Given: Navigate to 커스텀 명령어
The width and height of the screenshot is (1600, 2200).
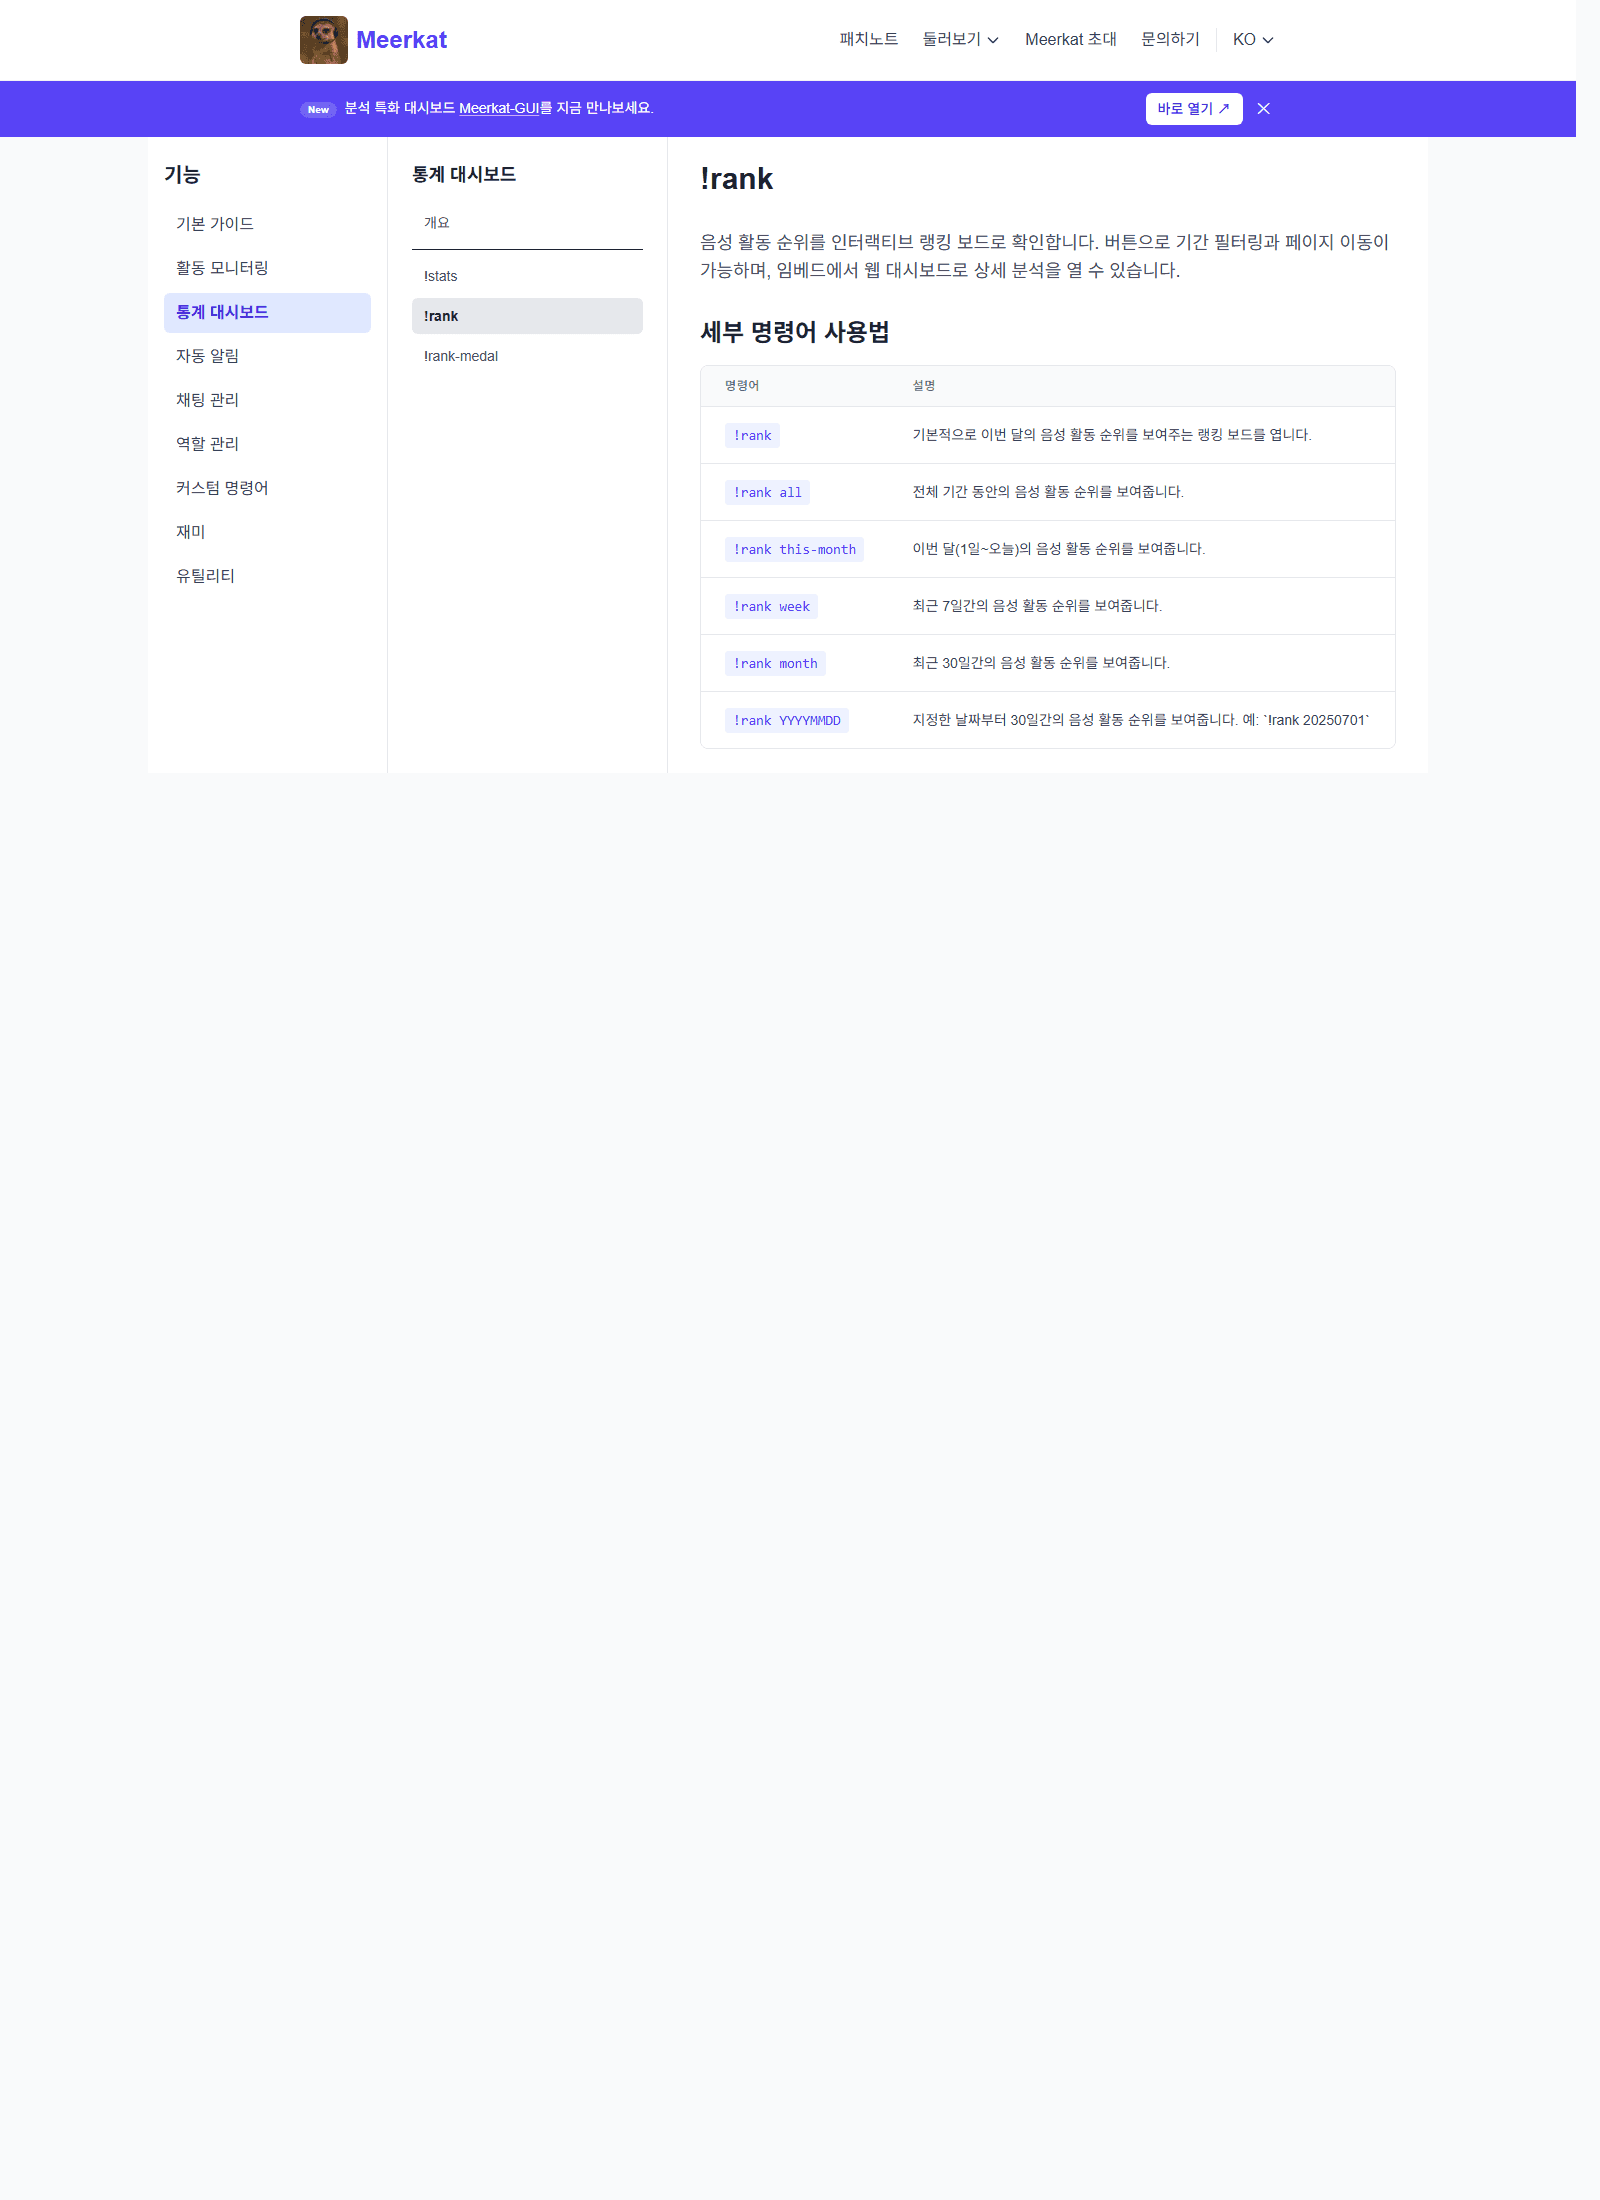Looking at the screenshot, I should tap(221, 488).
